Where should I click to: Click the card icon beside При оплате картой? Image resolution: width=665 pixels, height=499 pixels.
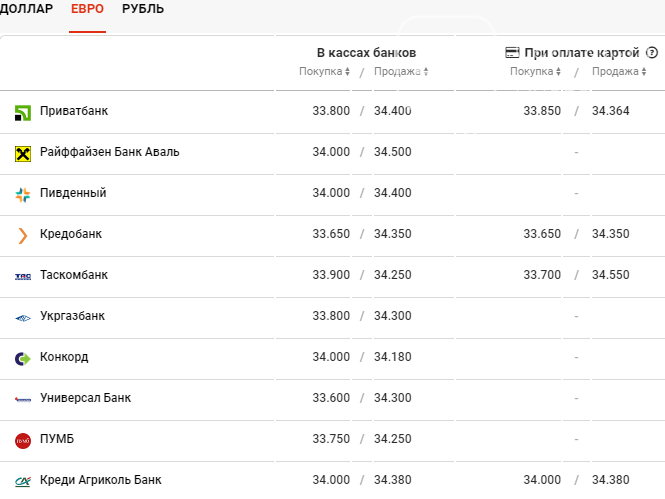point(512,53)
